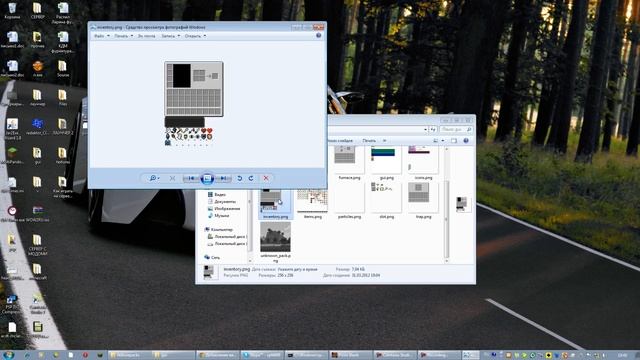The width and height of the screenshot is (640, 360).
Task: Open Видео in the navigation pane
Action: (x=217, y=195)
